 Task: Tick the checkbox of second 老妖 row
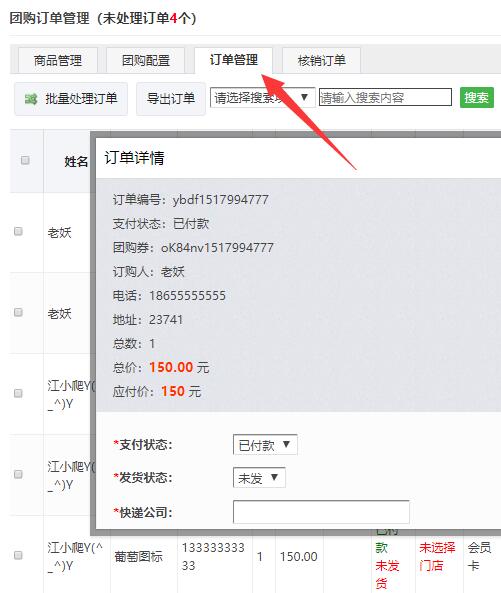pos(18,312)
